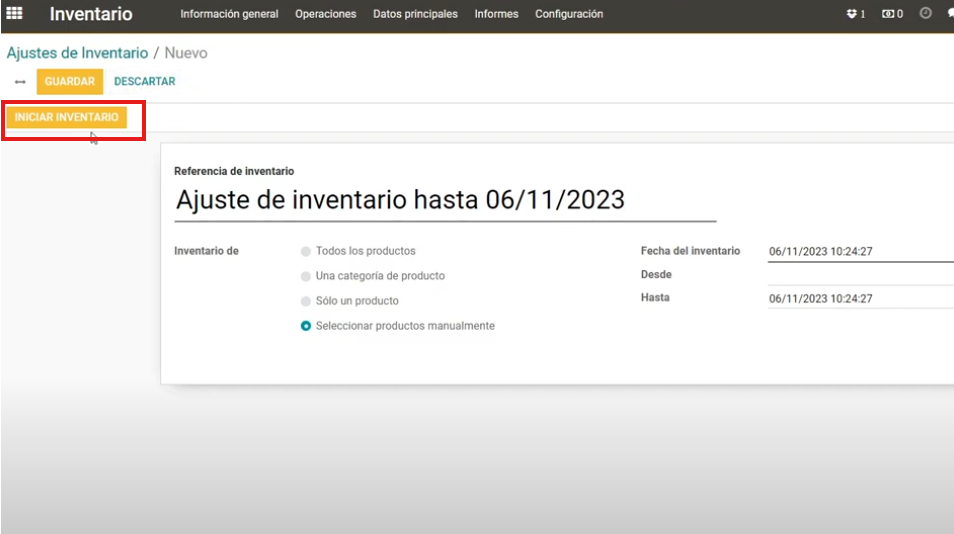Select Sólo un producto radio option
The width and height of the screenshot is (954, 534).
tap(305, 301)
